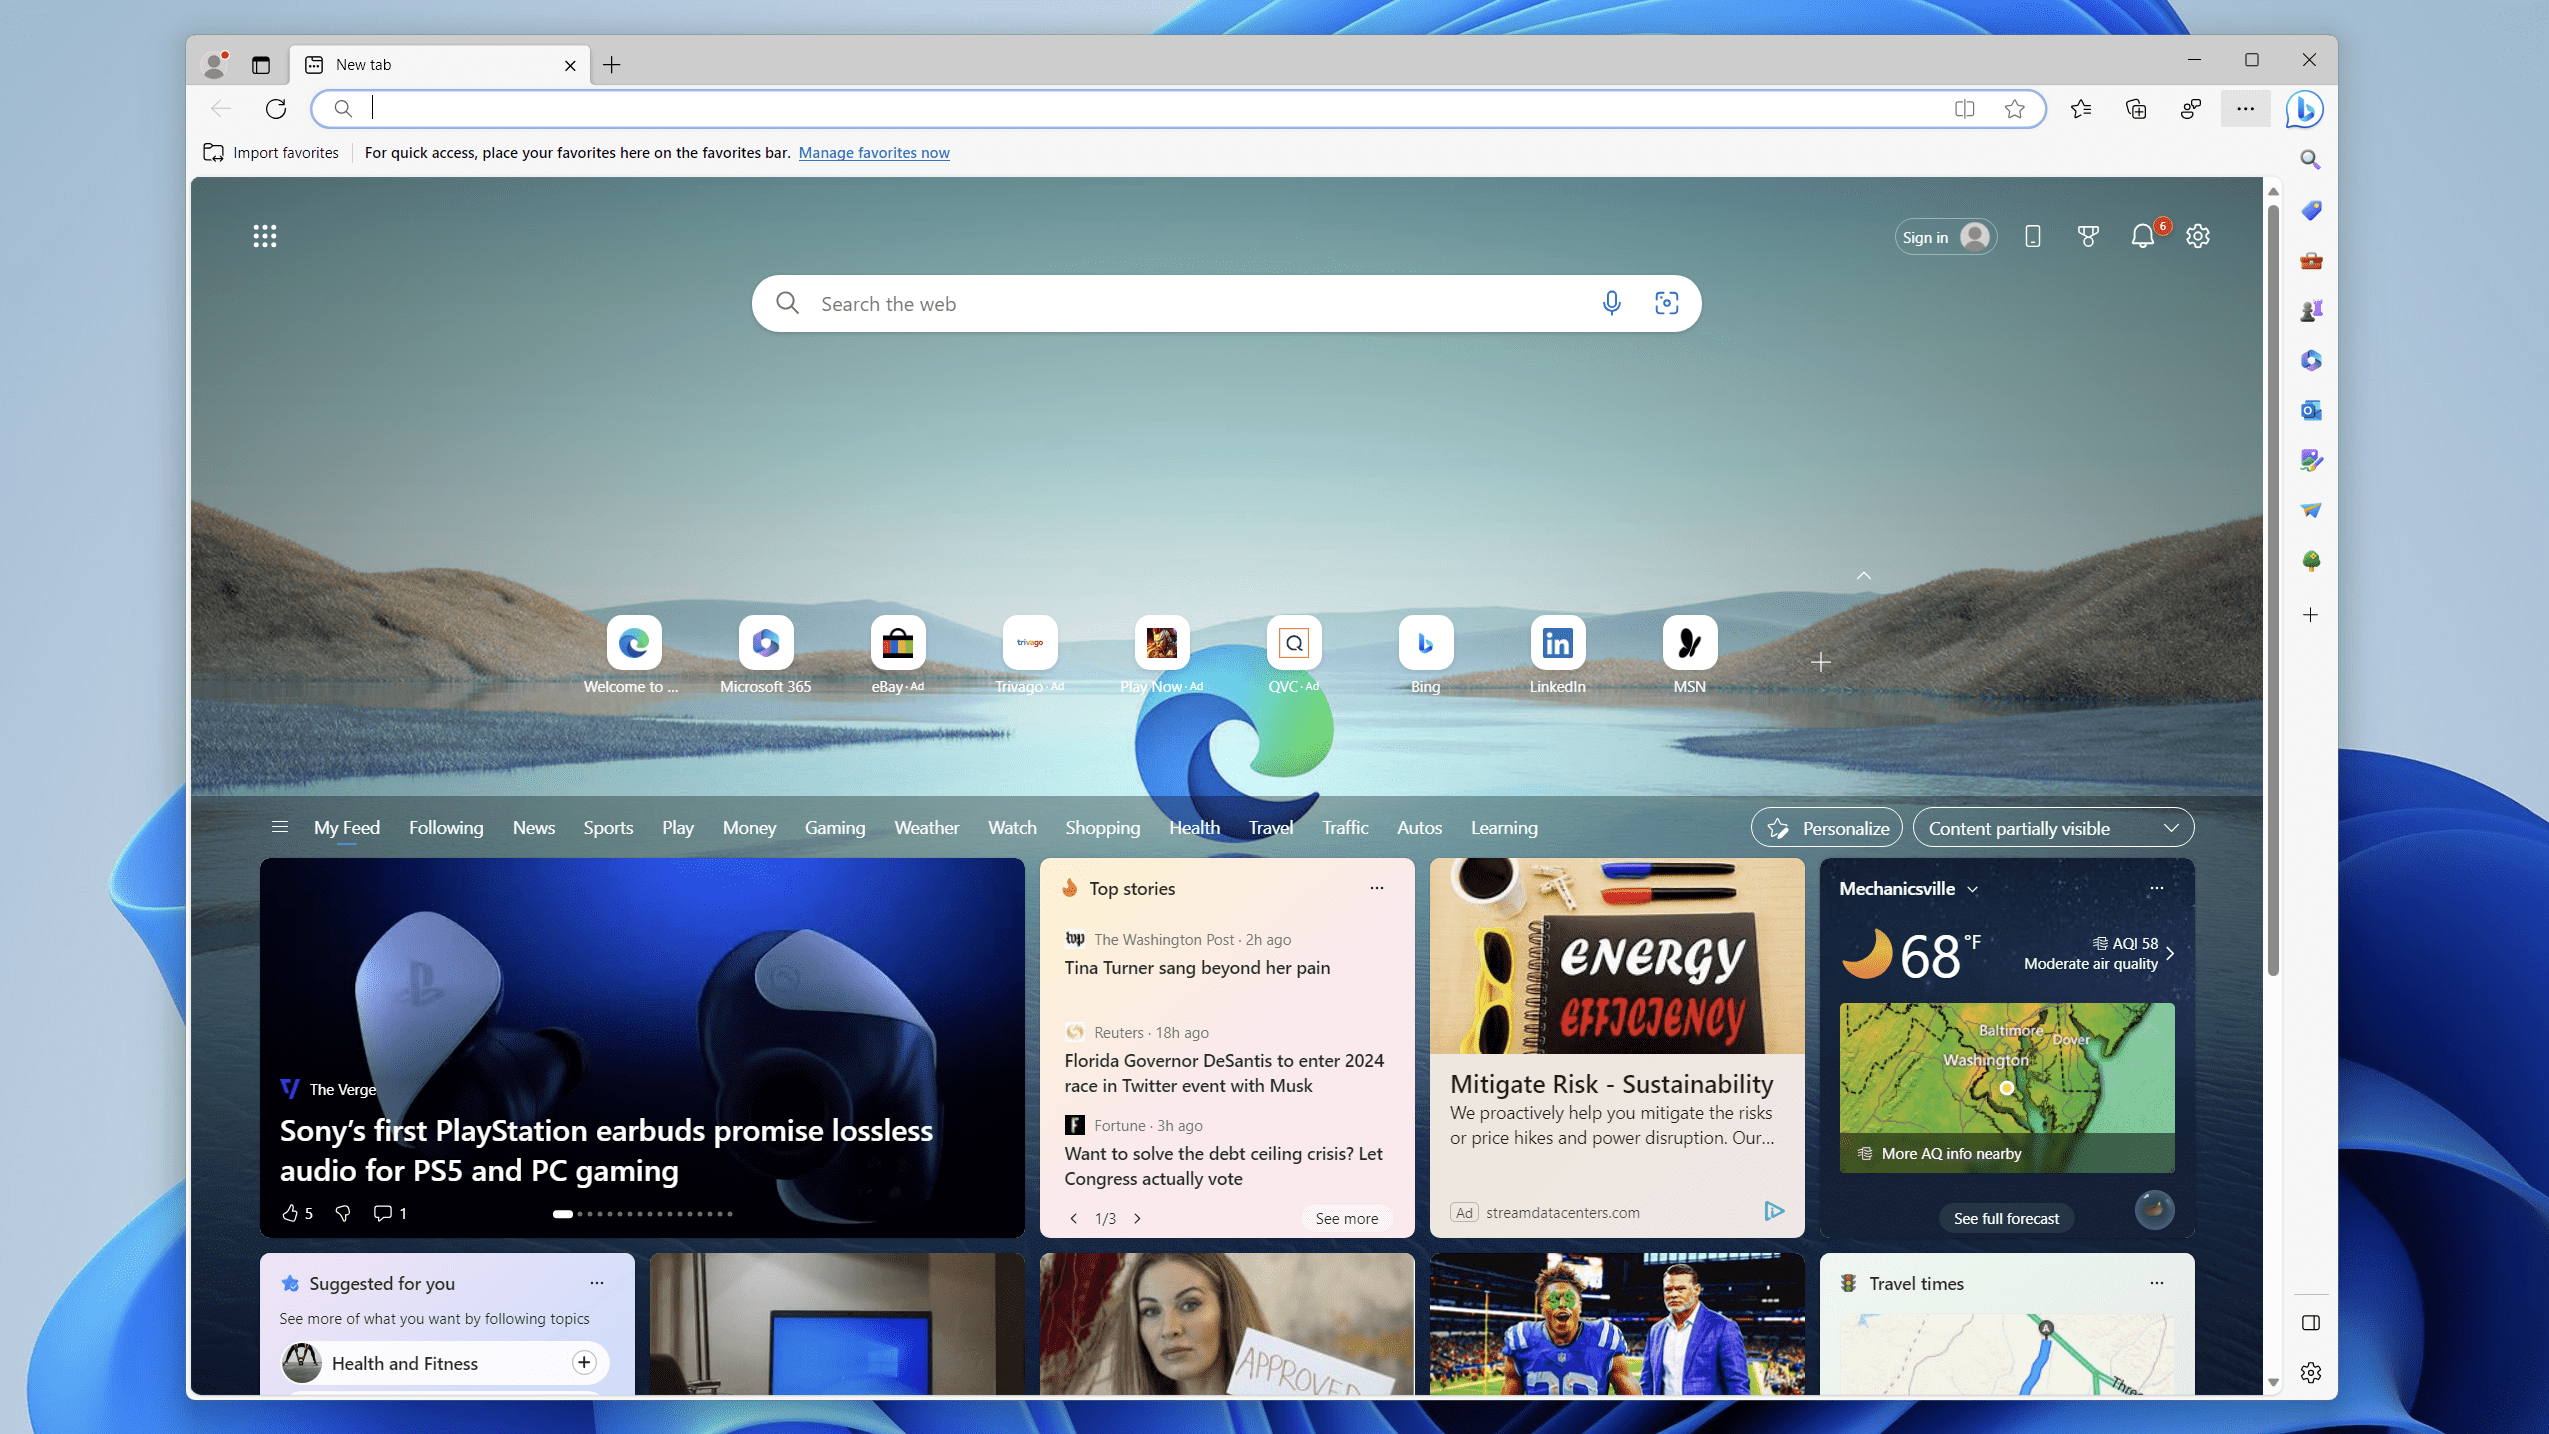Screen dimensions: 2549x1434
Task: Click the Manage favorites now link
Action: click(x=873, y=153)
